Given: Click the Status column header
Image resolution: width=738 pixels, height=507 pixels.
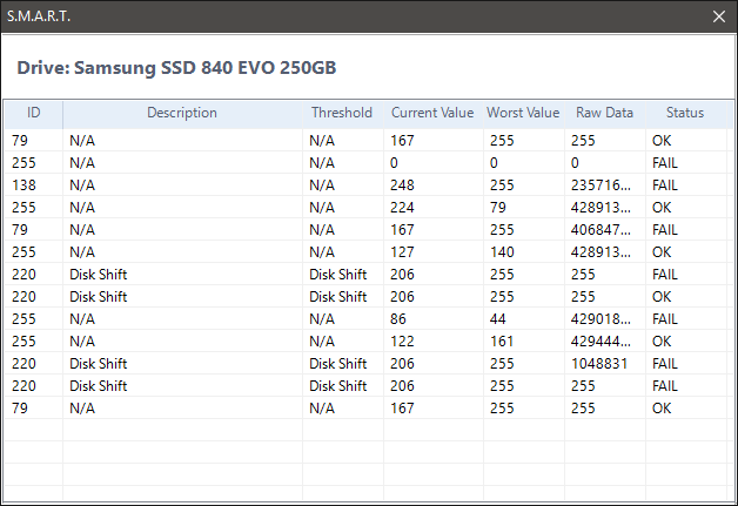Looking at the screenshot, I should point(685,113).
